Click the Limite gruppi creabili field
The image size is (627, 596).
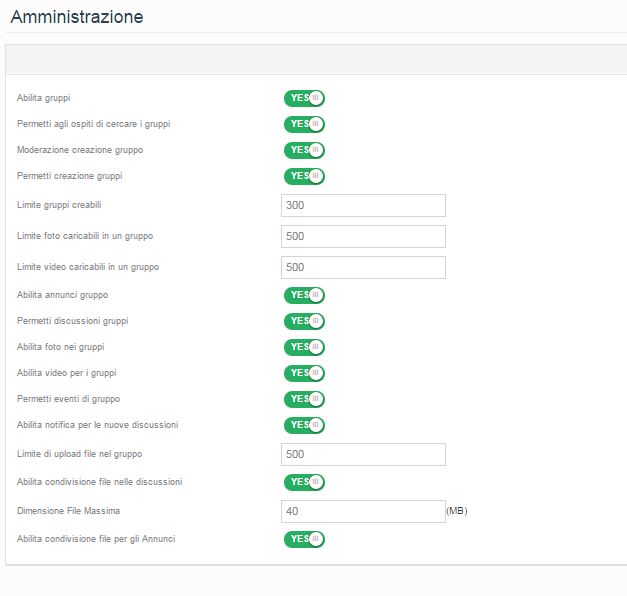363,205
